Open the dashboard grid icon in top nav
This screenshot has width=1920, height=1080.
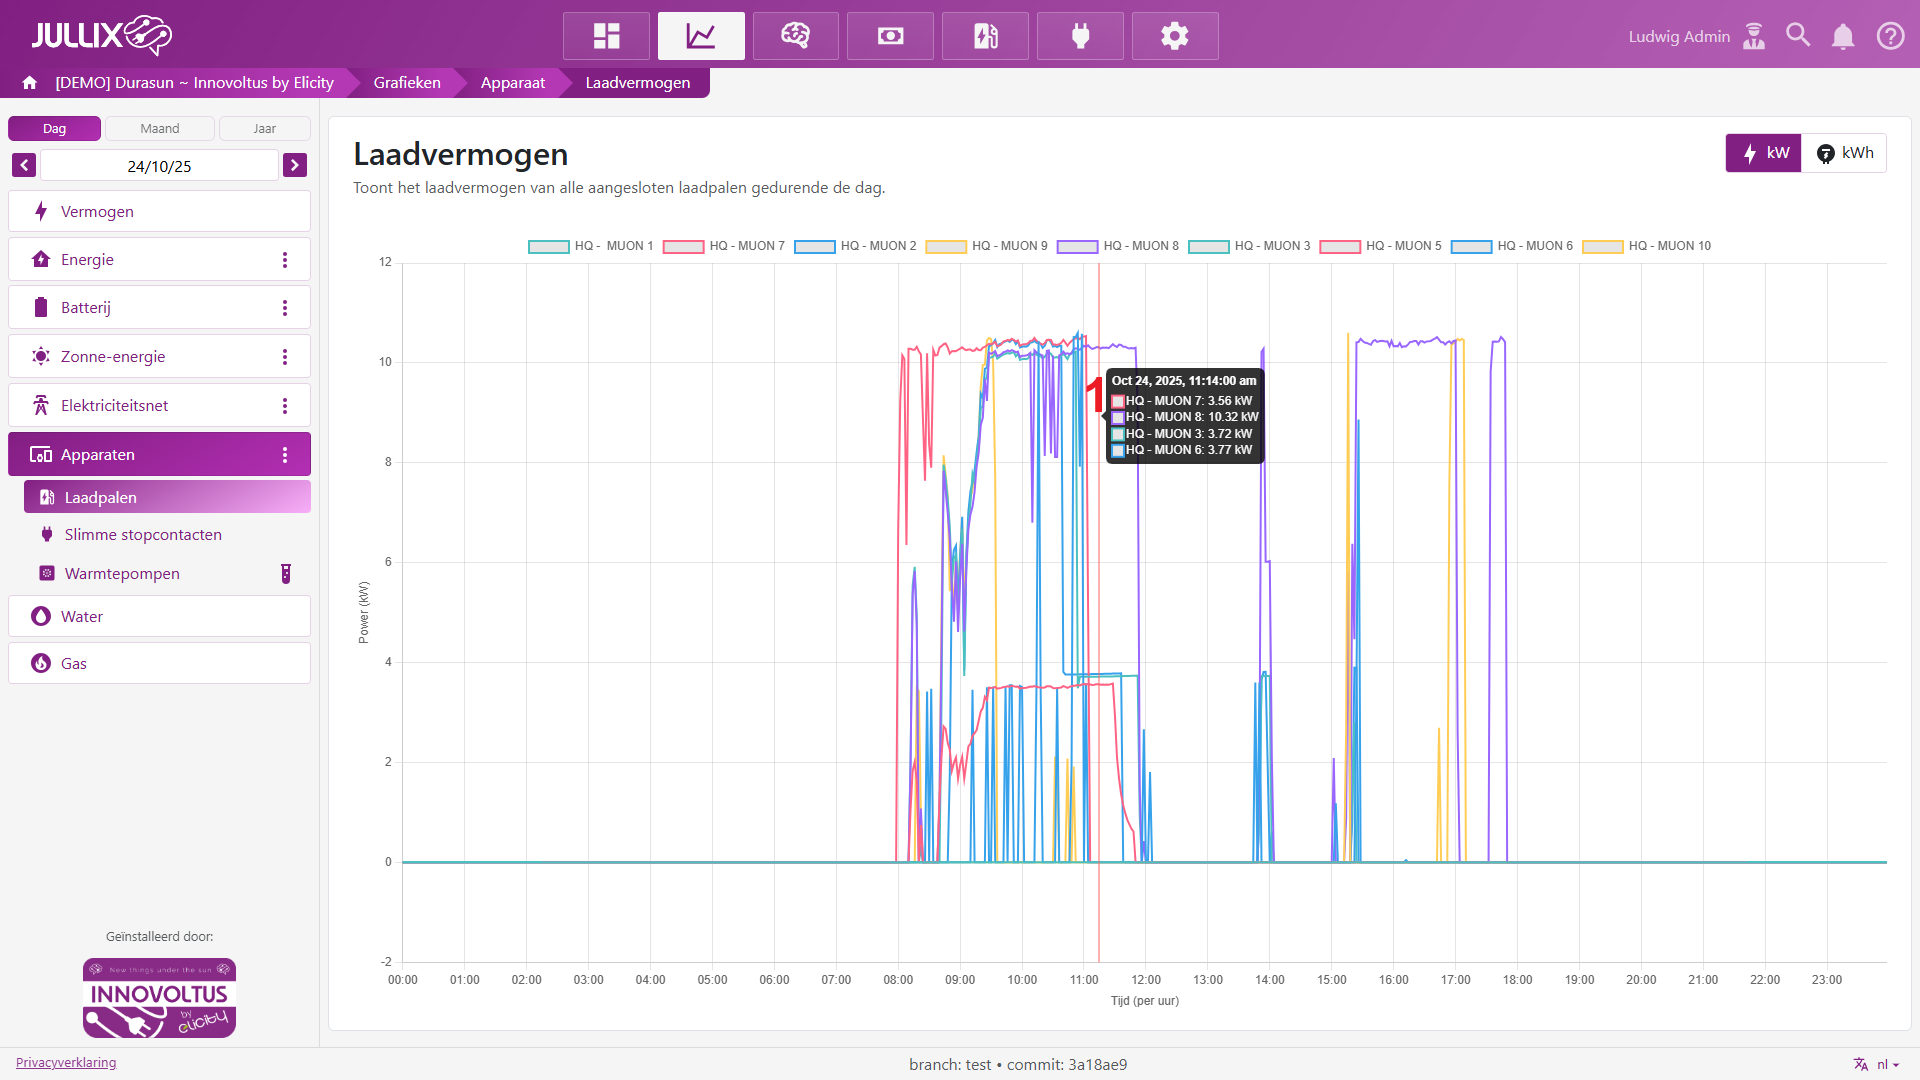[x=606, y=36]
